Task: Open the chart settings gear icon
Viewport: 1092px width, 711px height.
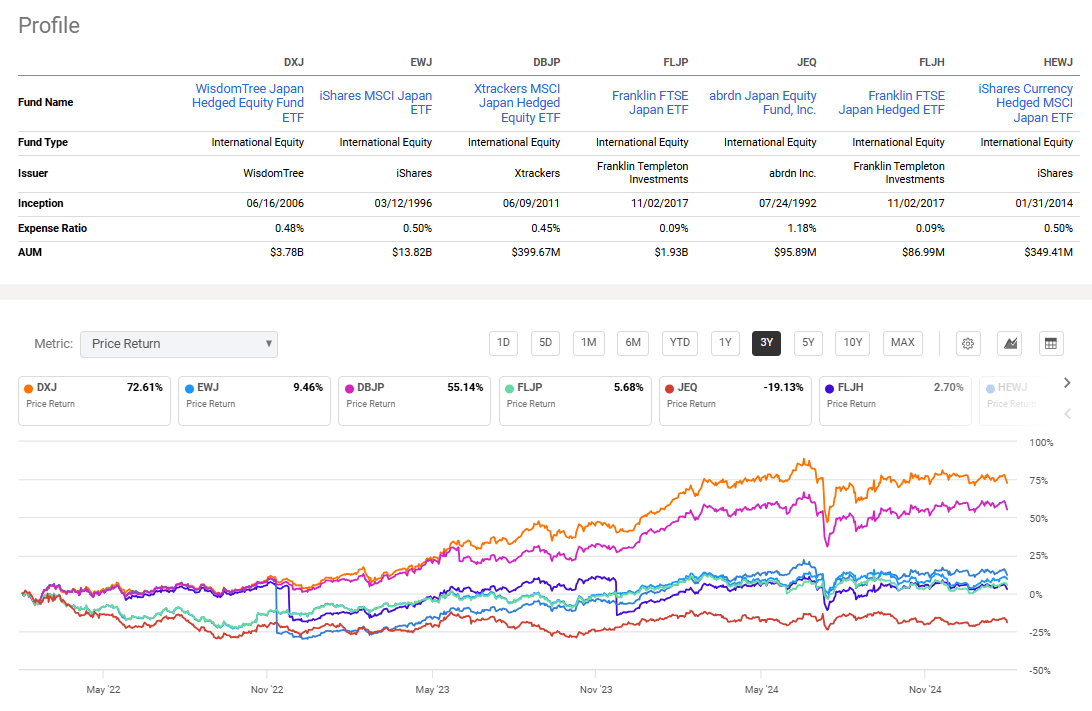Action: point(967,342)
